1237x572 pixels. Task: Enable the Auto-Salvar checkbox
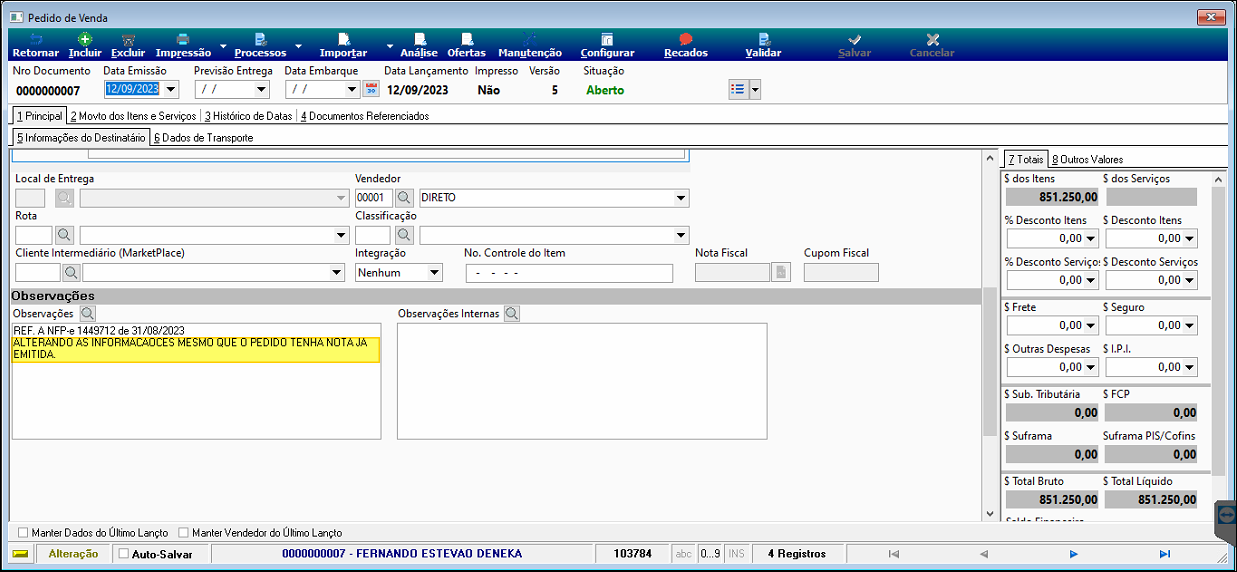(123, 553)
